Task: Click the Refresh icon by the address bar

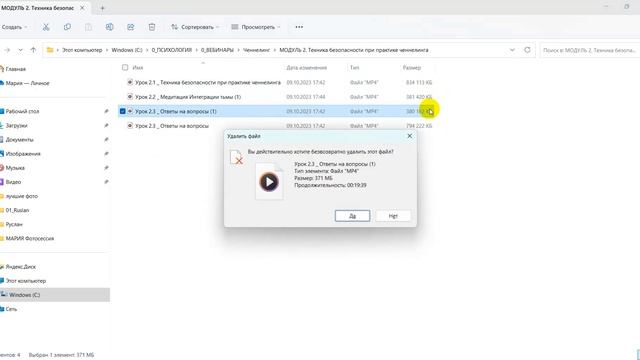Action: (x=527, y=50)
